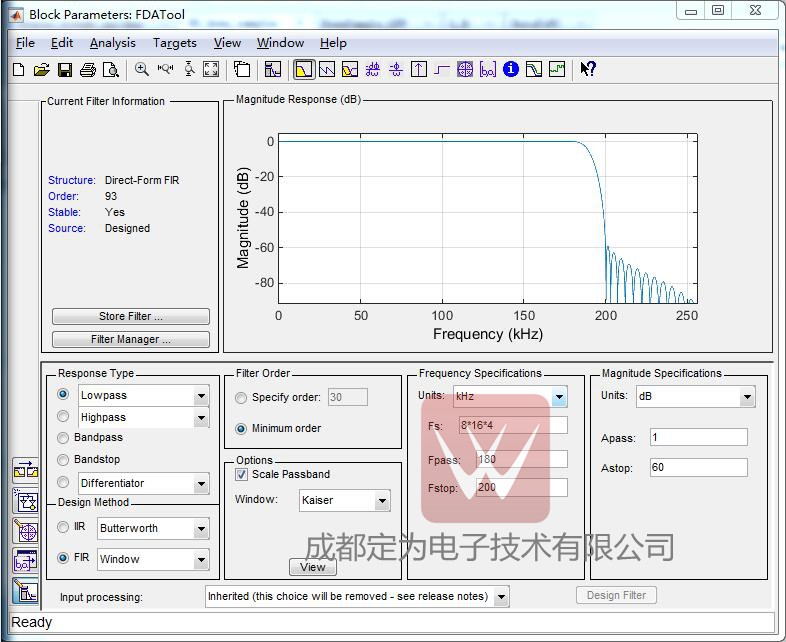The height and width of the screenshot is (642, 786).
Task: Select the Minimum order radio button
Action: [241, 429]
